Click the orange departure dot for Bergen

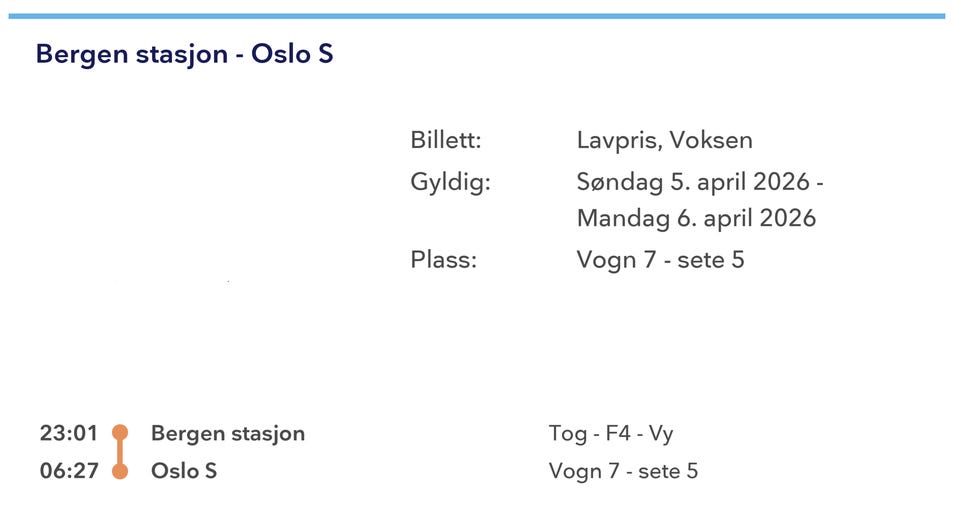pyautogui.click(x=120, y=433)
